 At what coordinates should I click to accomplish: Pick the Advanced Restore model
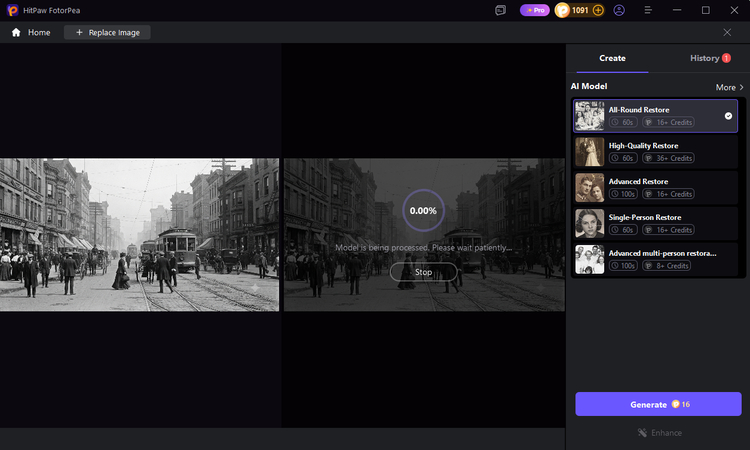(655, 187)
